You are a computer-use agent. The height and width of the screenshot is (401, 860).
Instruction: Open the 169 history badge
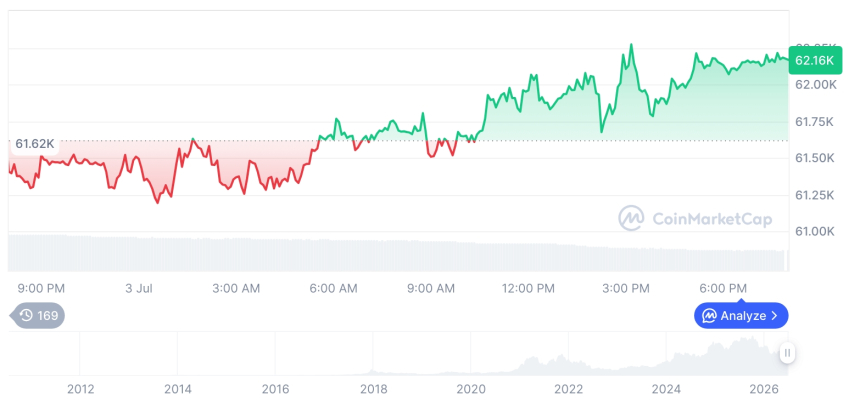[x=37, y=315]
